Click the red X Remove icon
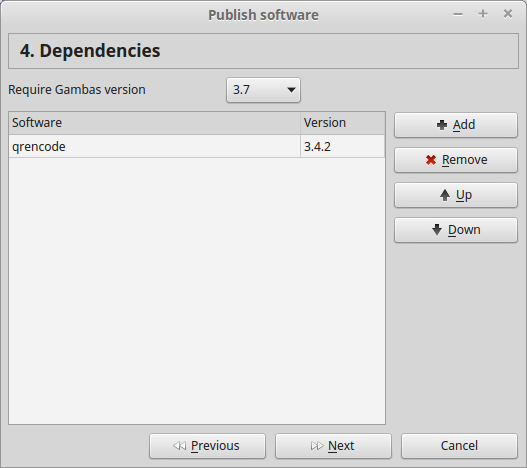This screenshot has width=527, height=468. pos(431,160)
